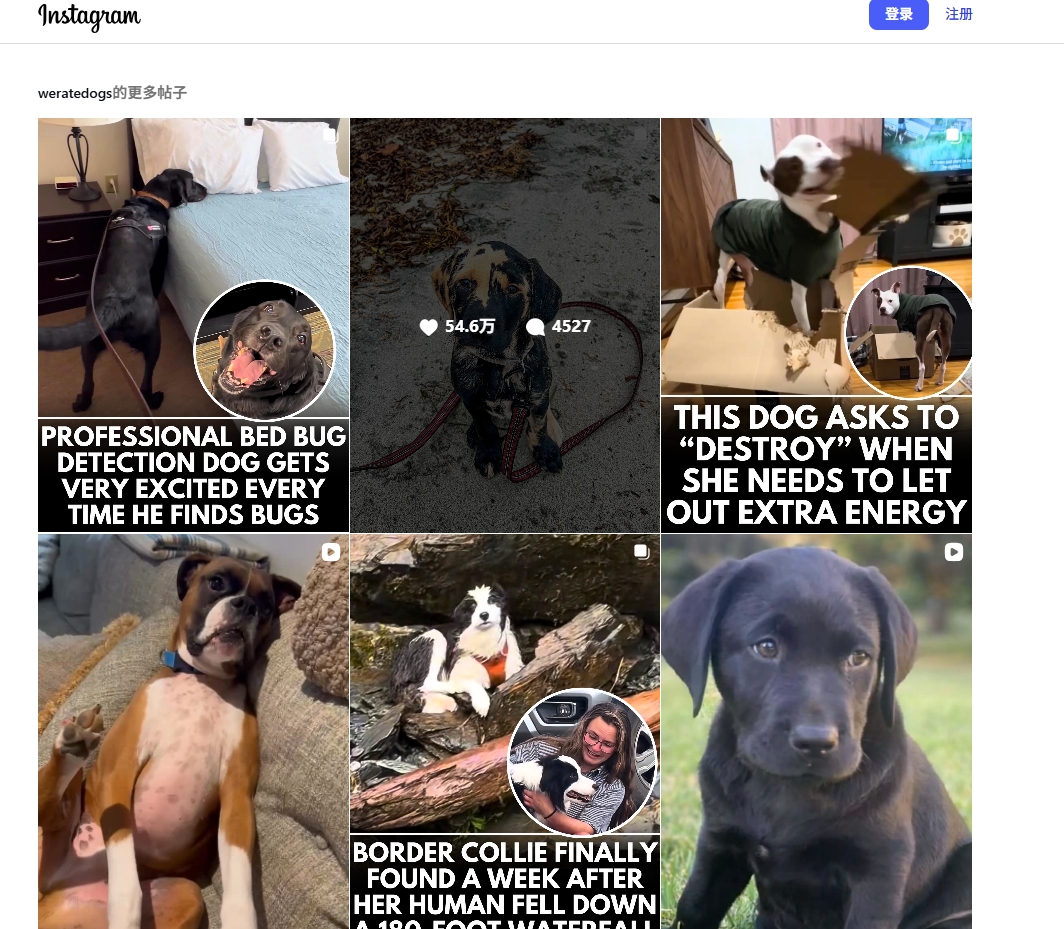Image resolution: width=1064 pixels, height=929 pixels.
Task: Click the reel icon on boxer dog post
Action: point(330,552)
